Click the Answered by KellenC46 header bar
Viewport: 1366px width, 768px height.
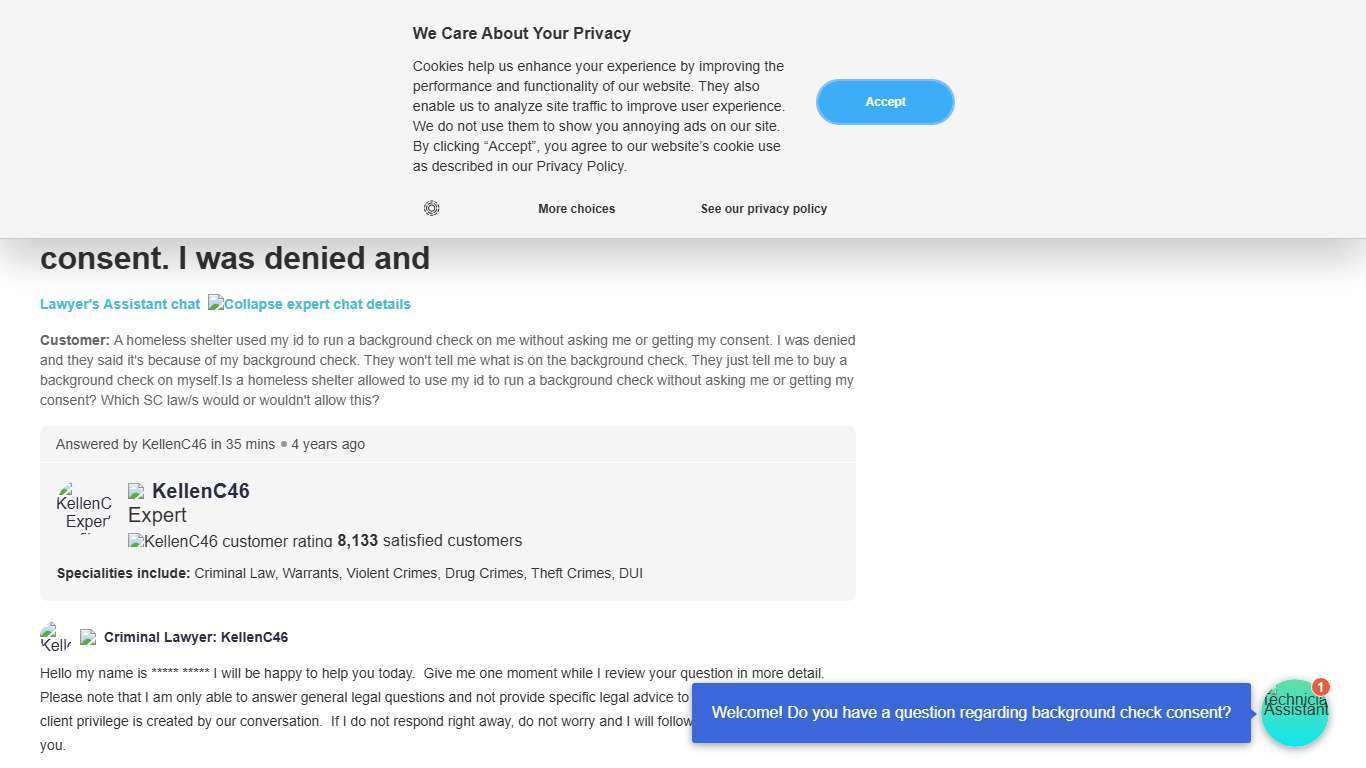click(447, 444)
